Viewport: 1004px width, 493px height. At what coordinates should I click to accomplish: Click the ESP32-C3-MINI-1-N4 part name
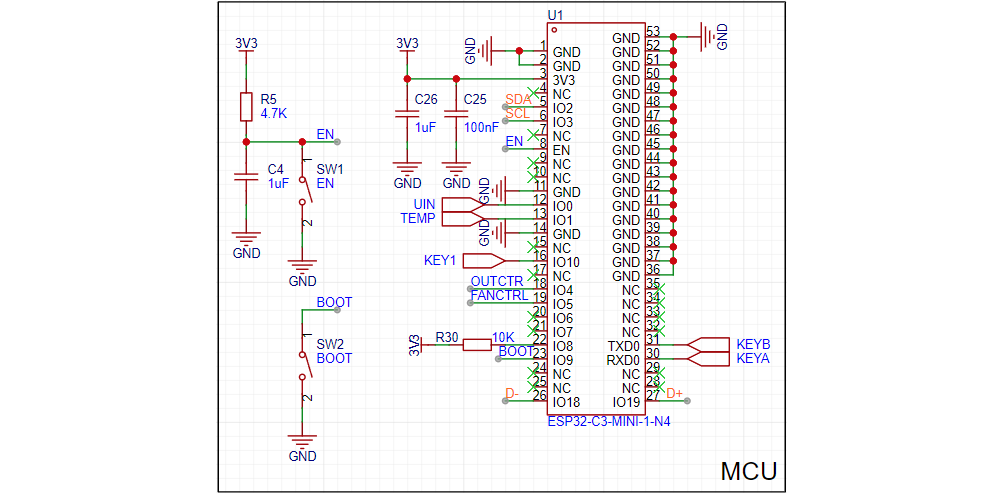[x=609, y=422]
